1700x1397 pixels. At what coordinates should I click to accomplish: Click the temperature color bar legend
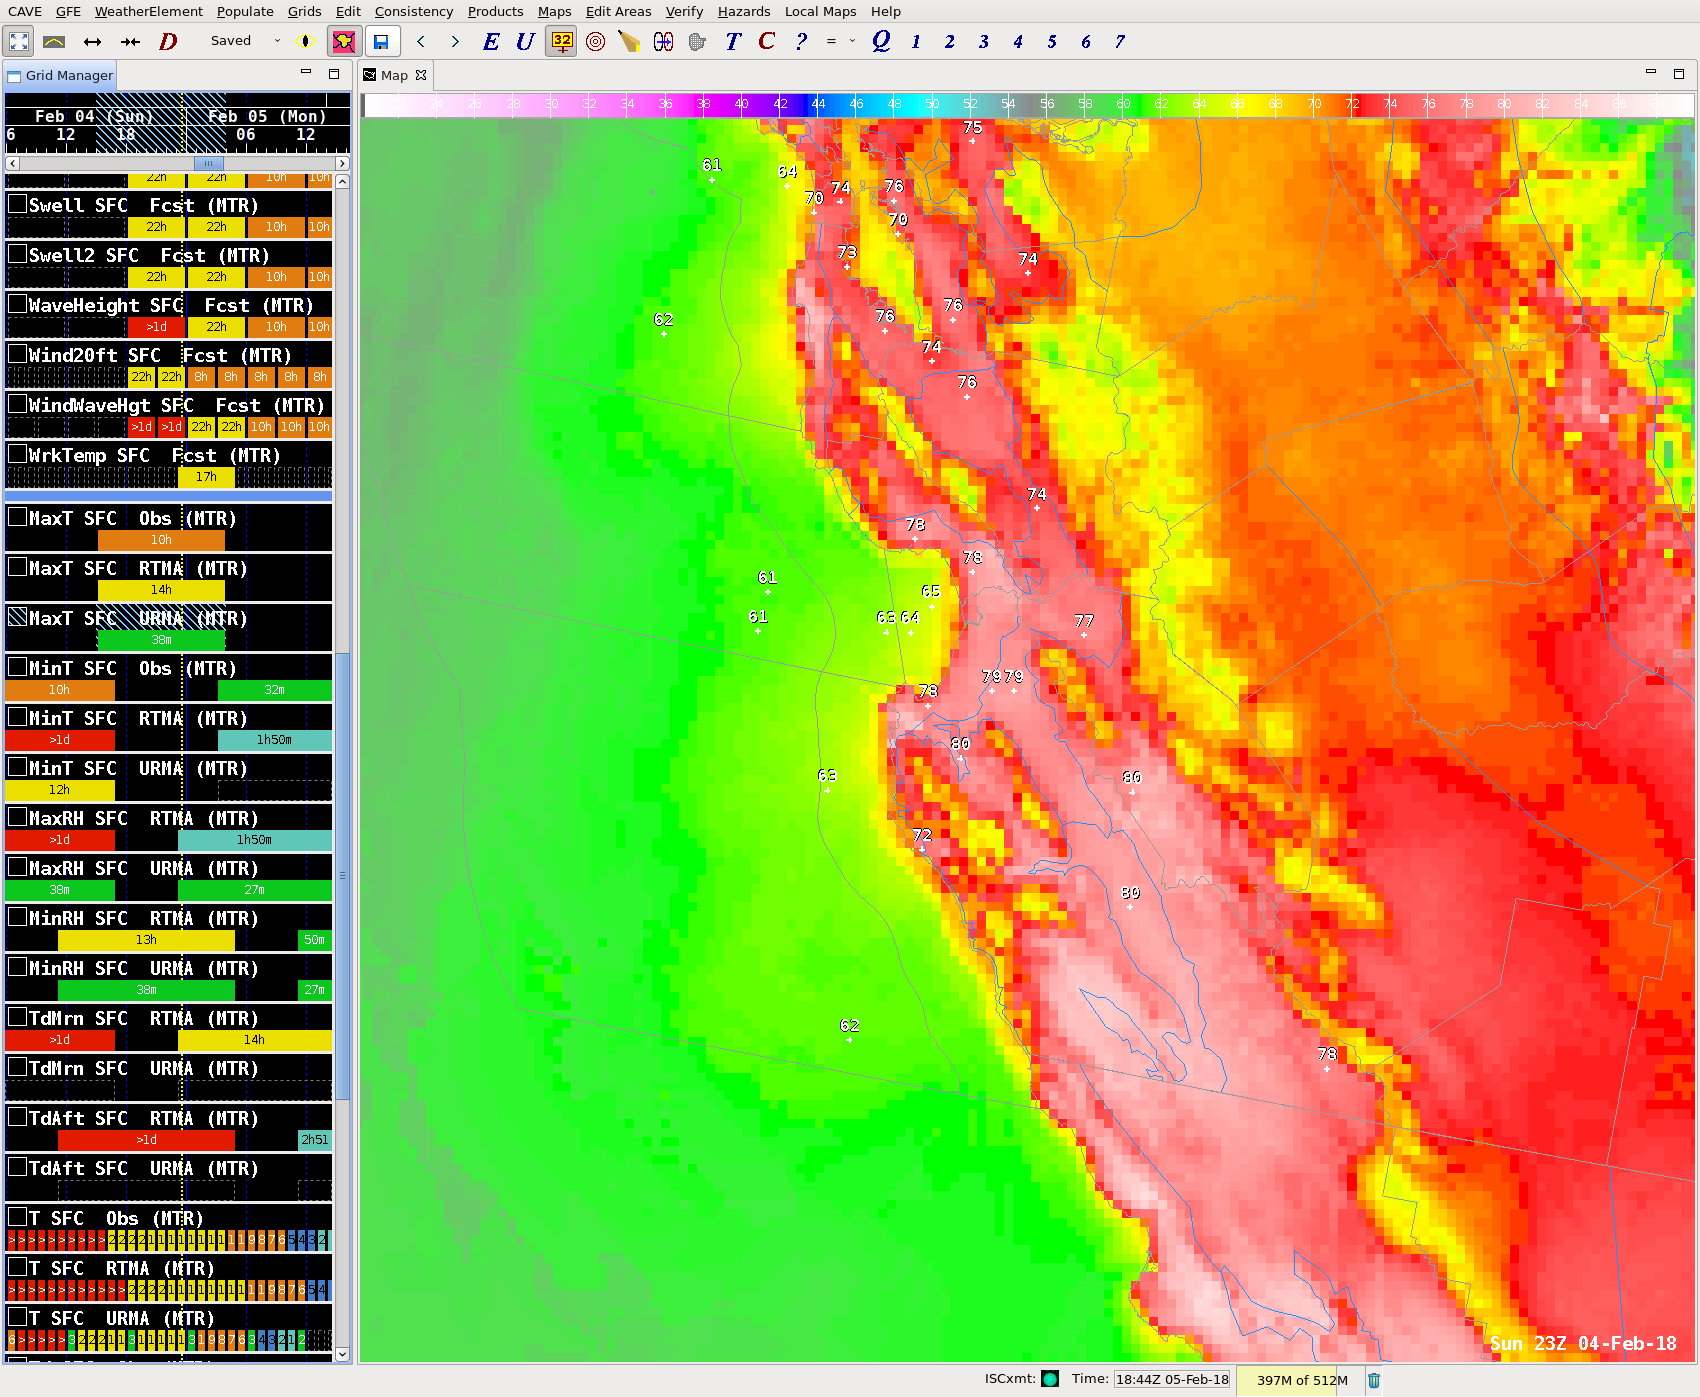1028,104
